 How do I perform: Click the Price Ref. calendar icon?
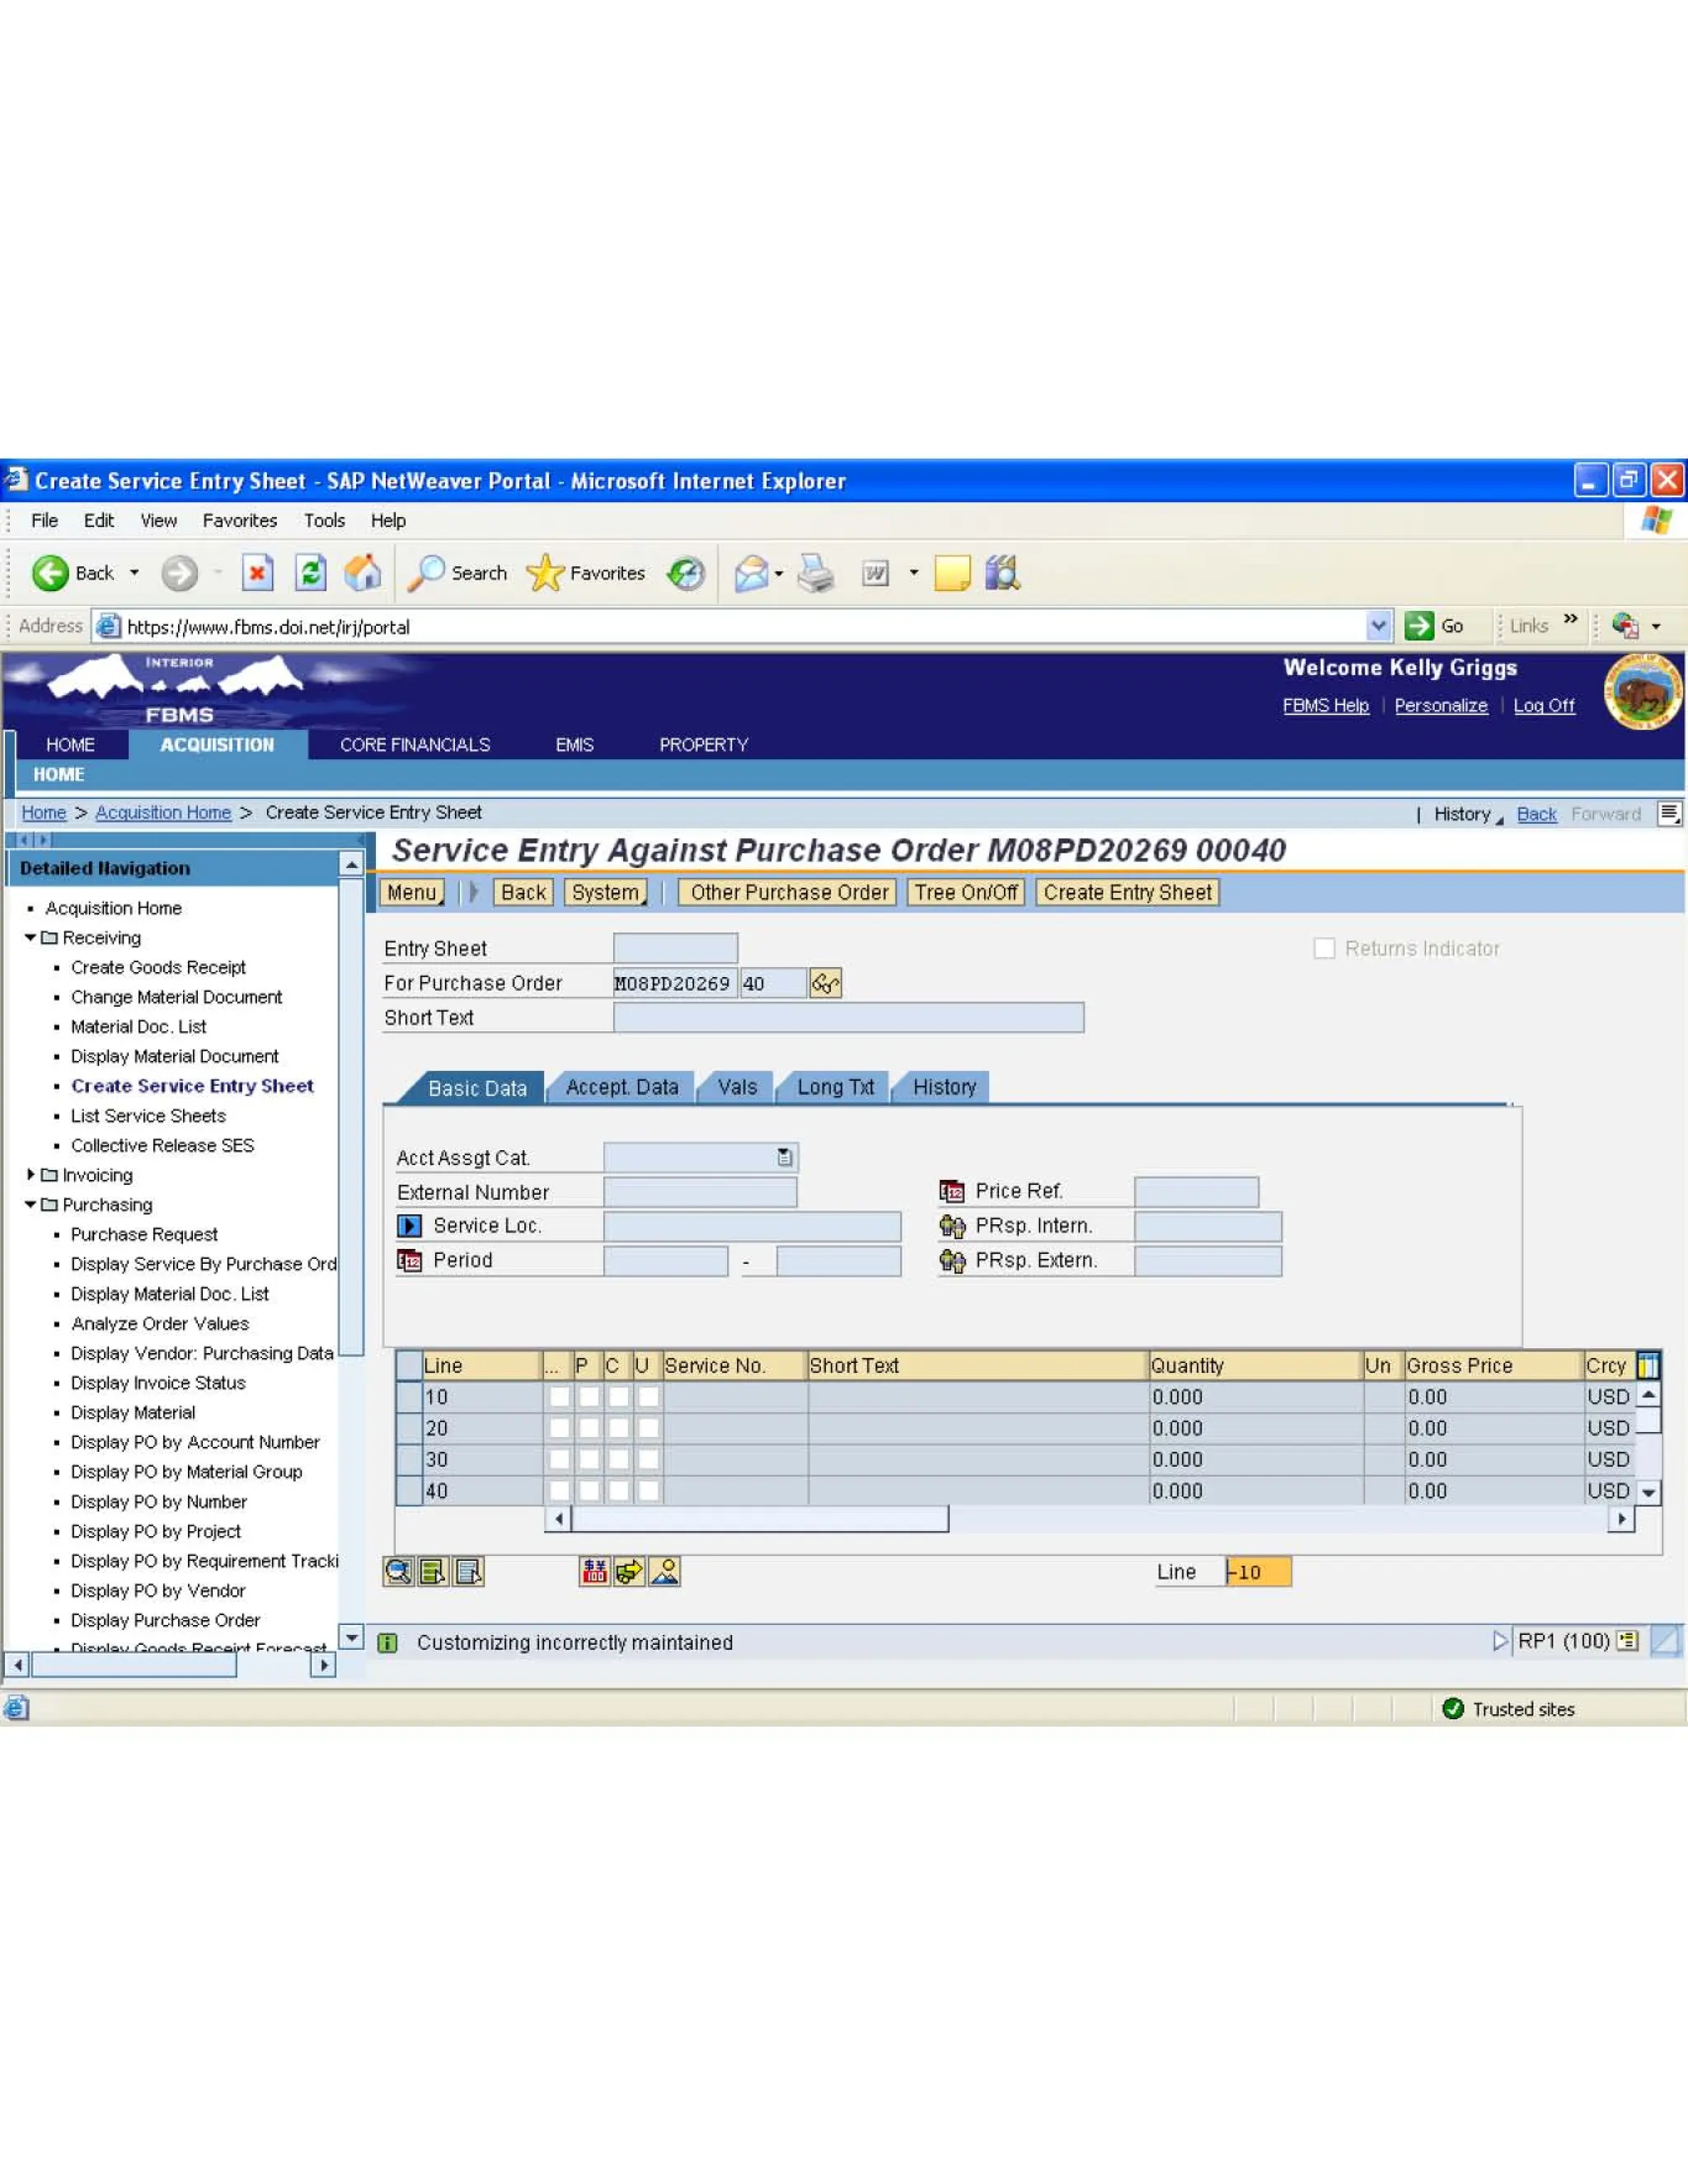[x=951, y=1191]
